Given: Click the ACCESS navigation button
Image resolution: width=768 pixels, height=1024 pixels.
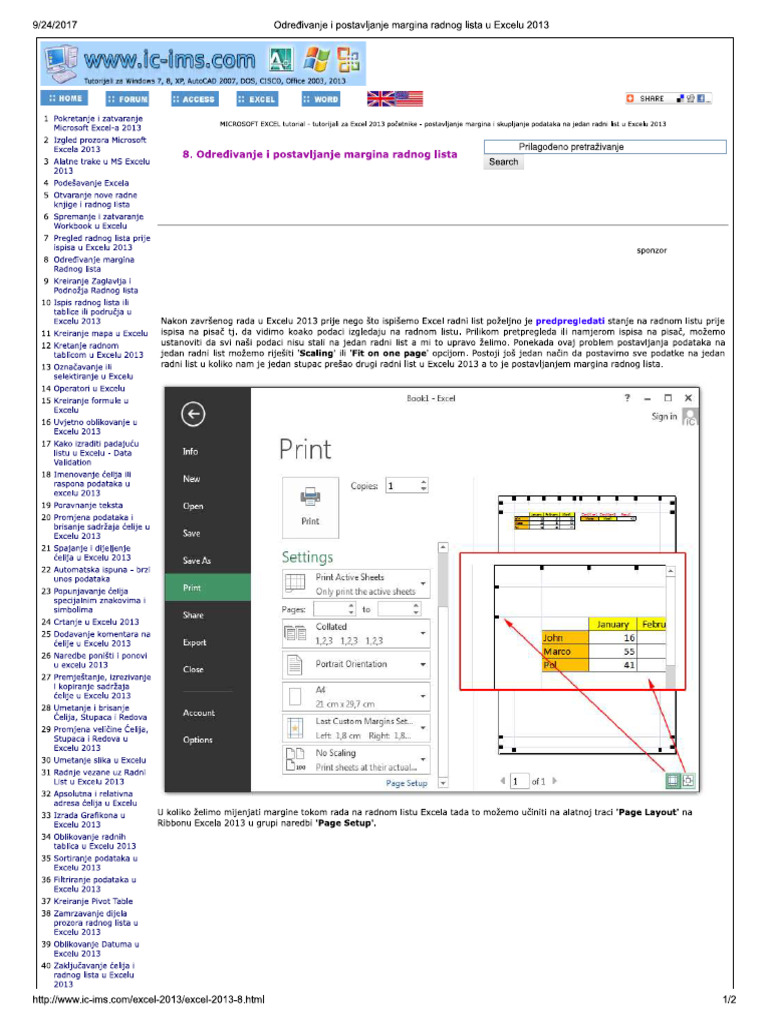Looking at the screenshot, I should point(194,99).
